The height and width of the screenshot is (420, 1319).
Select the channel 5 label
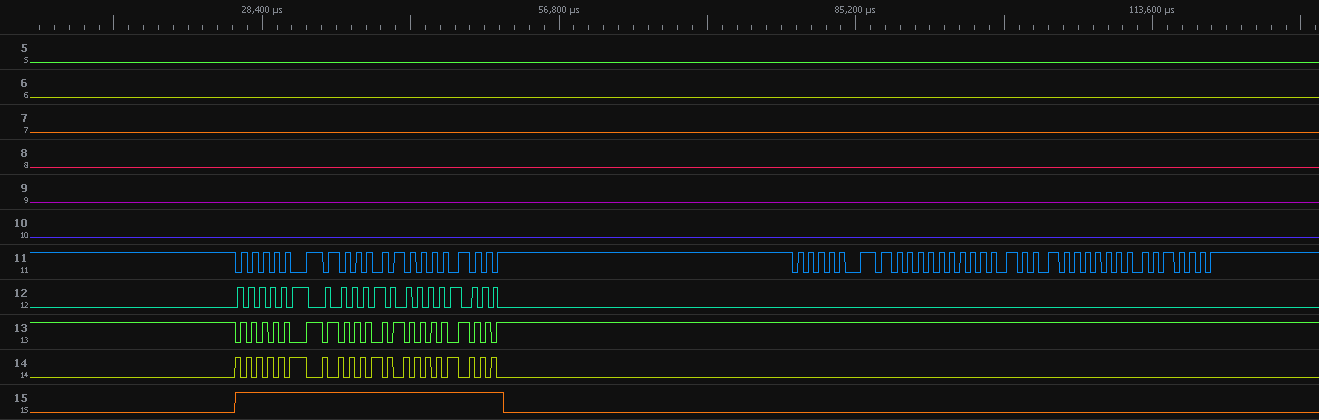pos(24,48)
